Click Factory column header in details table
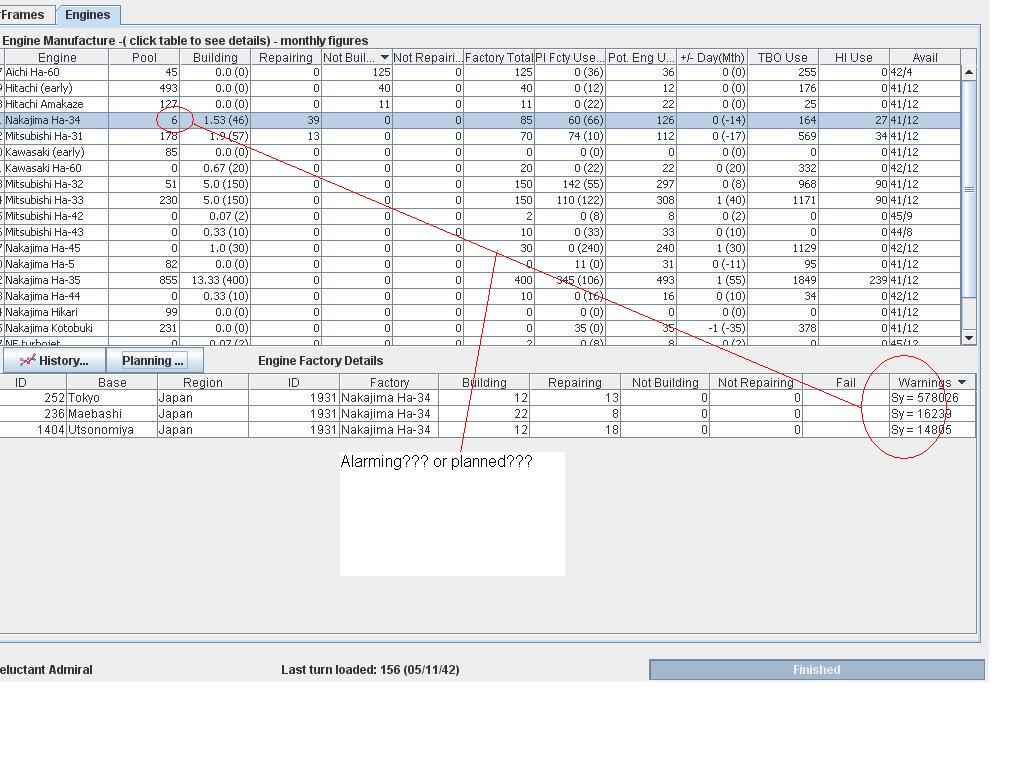The width and height of the screenshot is (1024, 768). pos(389,382)
